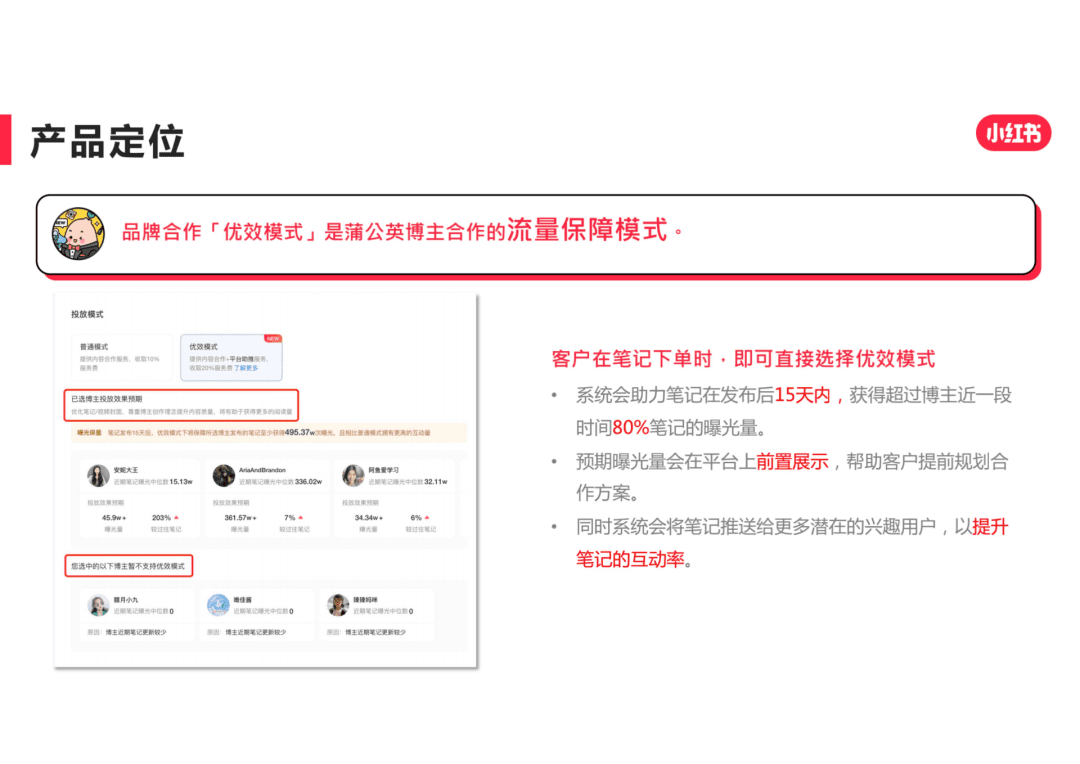The image size is (1080, 764).
Task: Click the 7% increase value
Action: click(x=289, y=517)
